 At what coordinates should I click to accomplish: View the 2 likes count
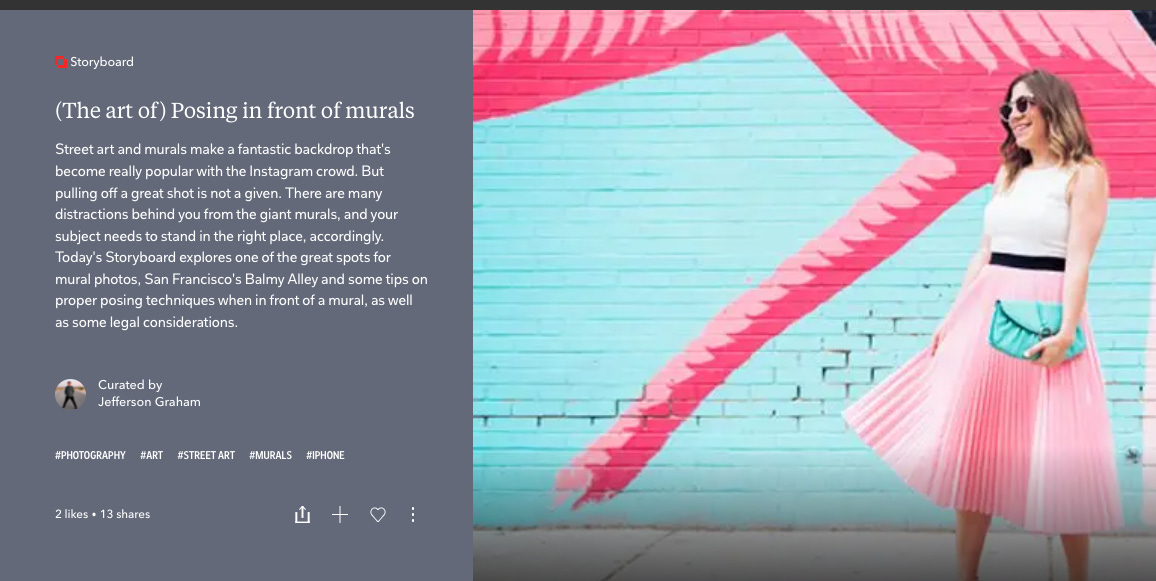(x=72, y=515)
